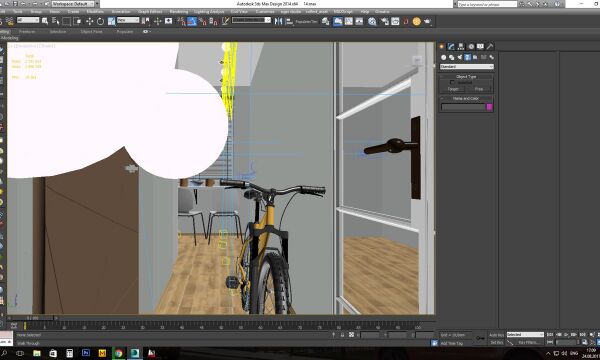
Task: Click the Align tool icon
Action: [289, 21]
